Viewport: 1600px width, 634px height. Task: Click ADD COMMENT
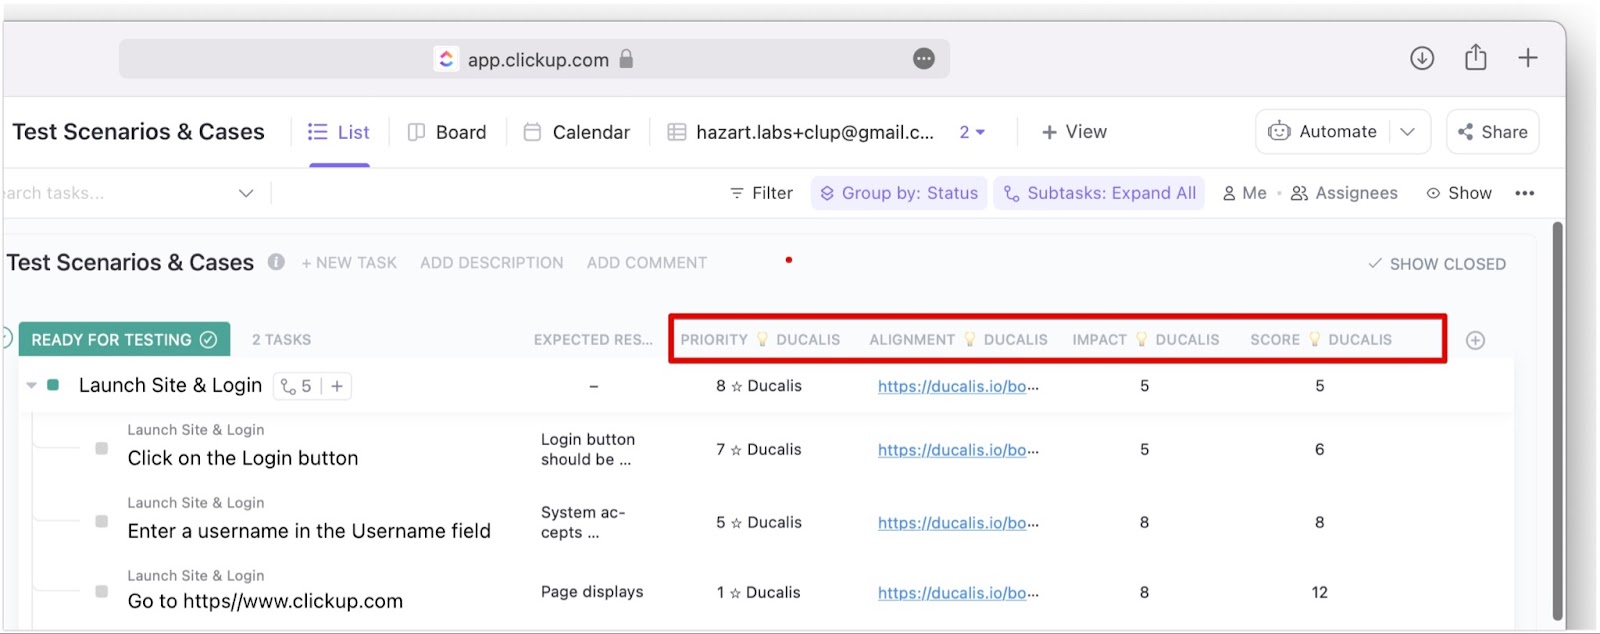647,263
